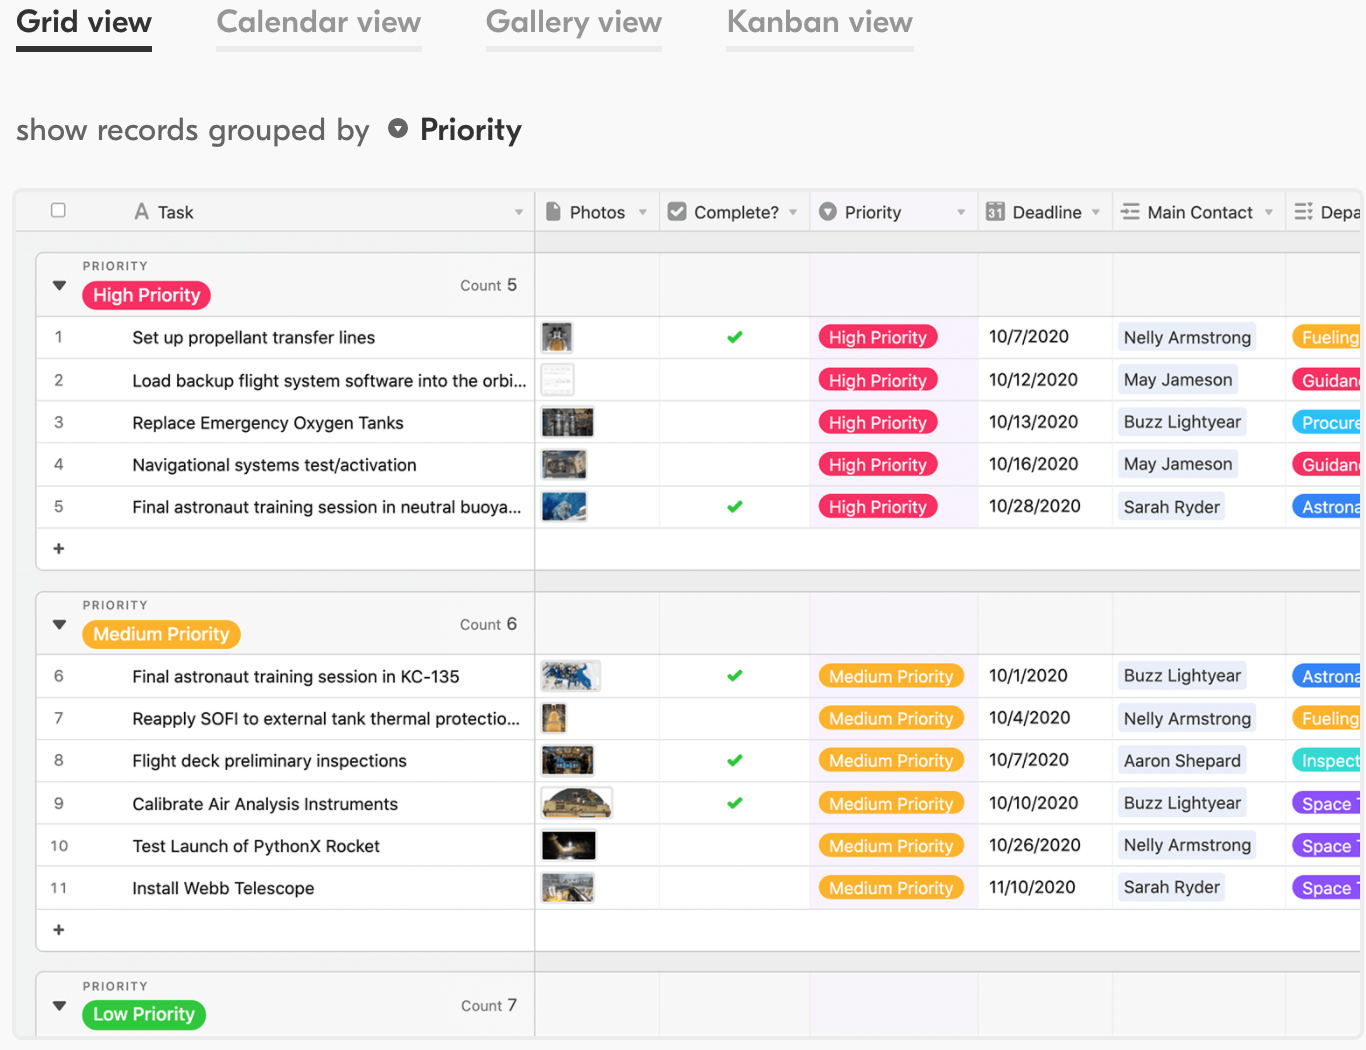Screen dimensions: 1366x1050
Task: Click the calendar icon in Deadline header
Action: pyautogui.click(x=995, y=212)
